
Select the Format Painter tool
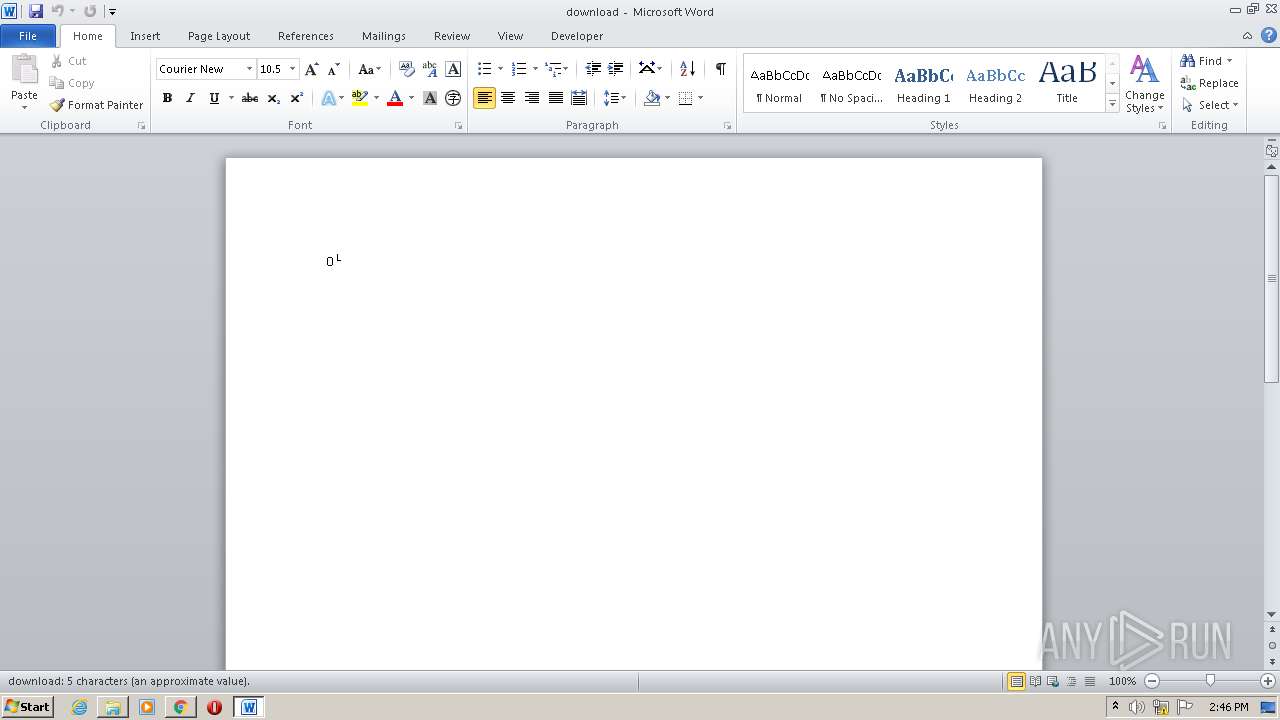[96, 105]
